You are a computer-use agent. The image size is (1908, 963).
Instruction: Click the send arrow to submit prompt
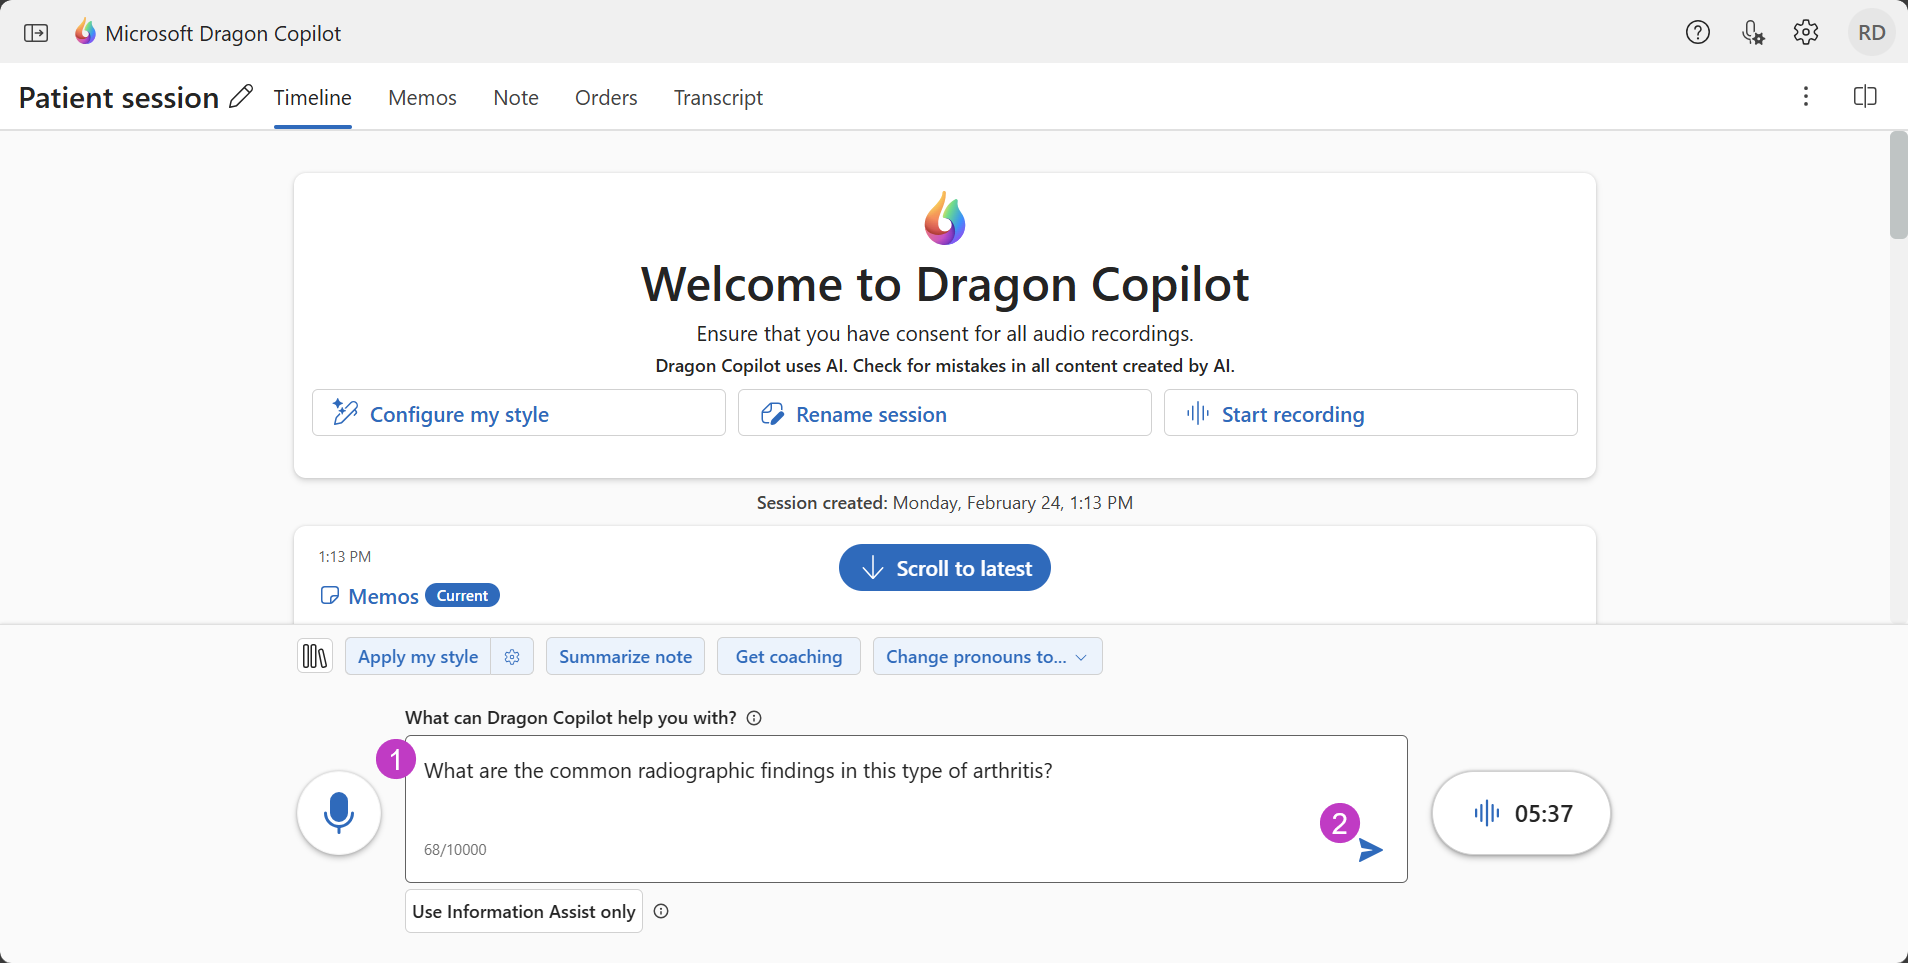click(x=1370, y=850)
